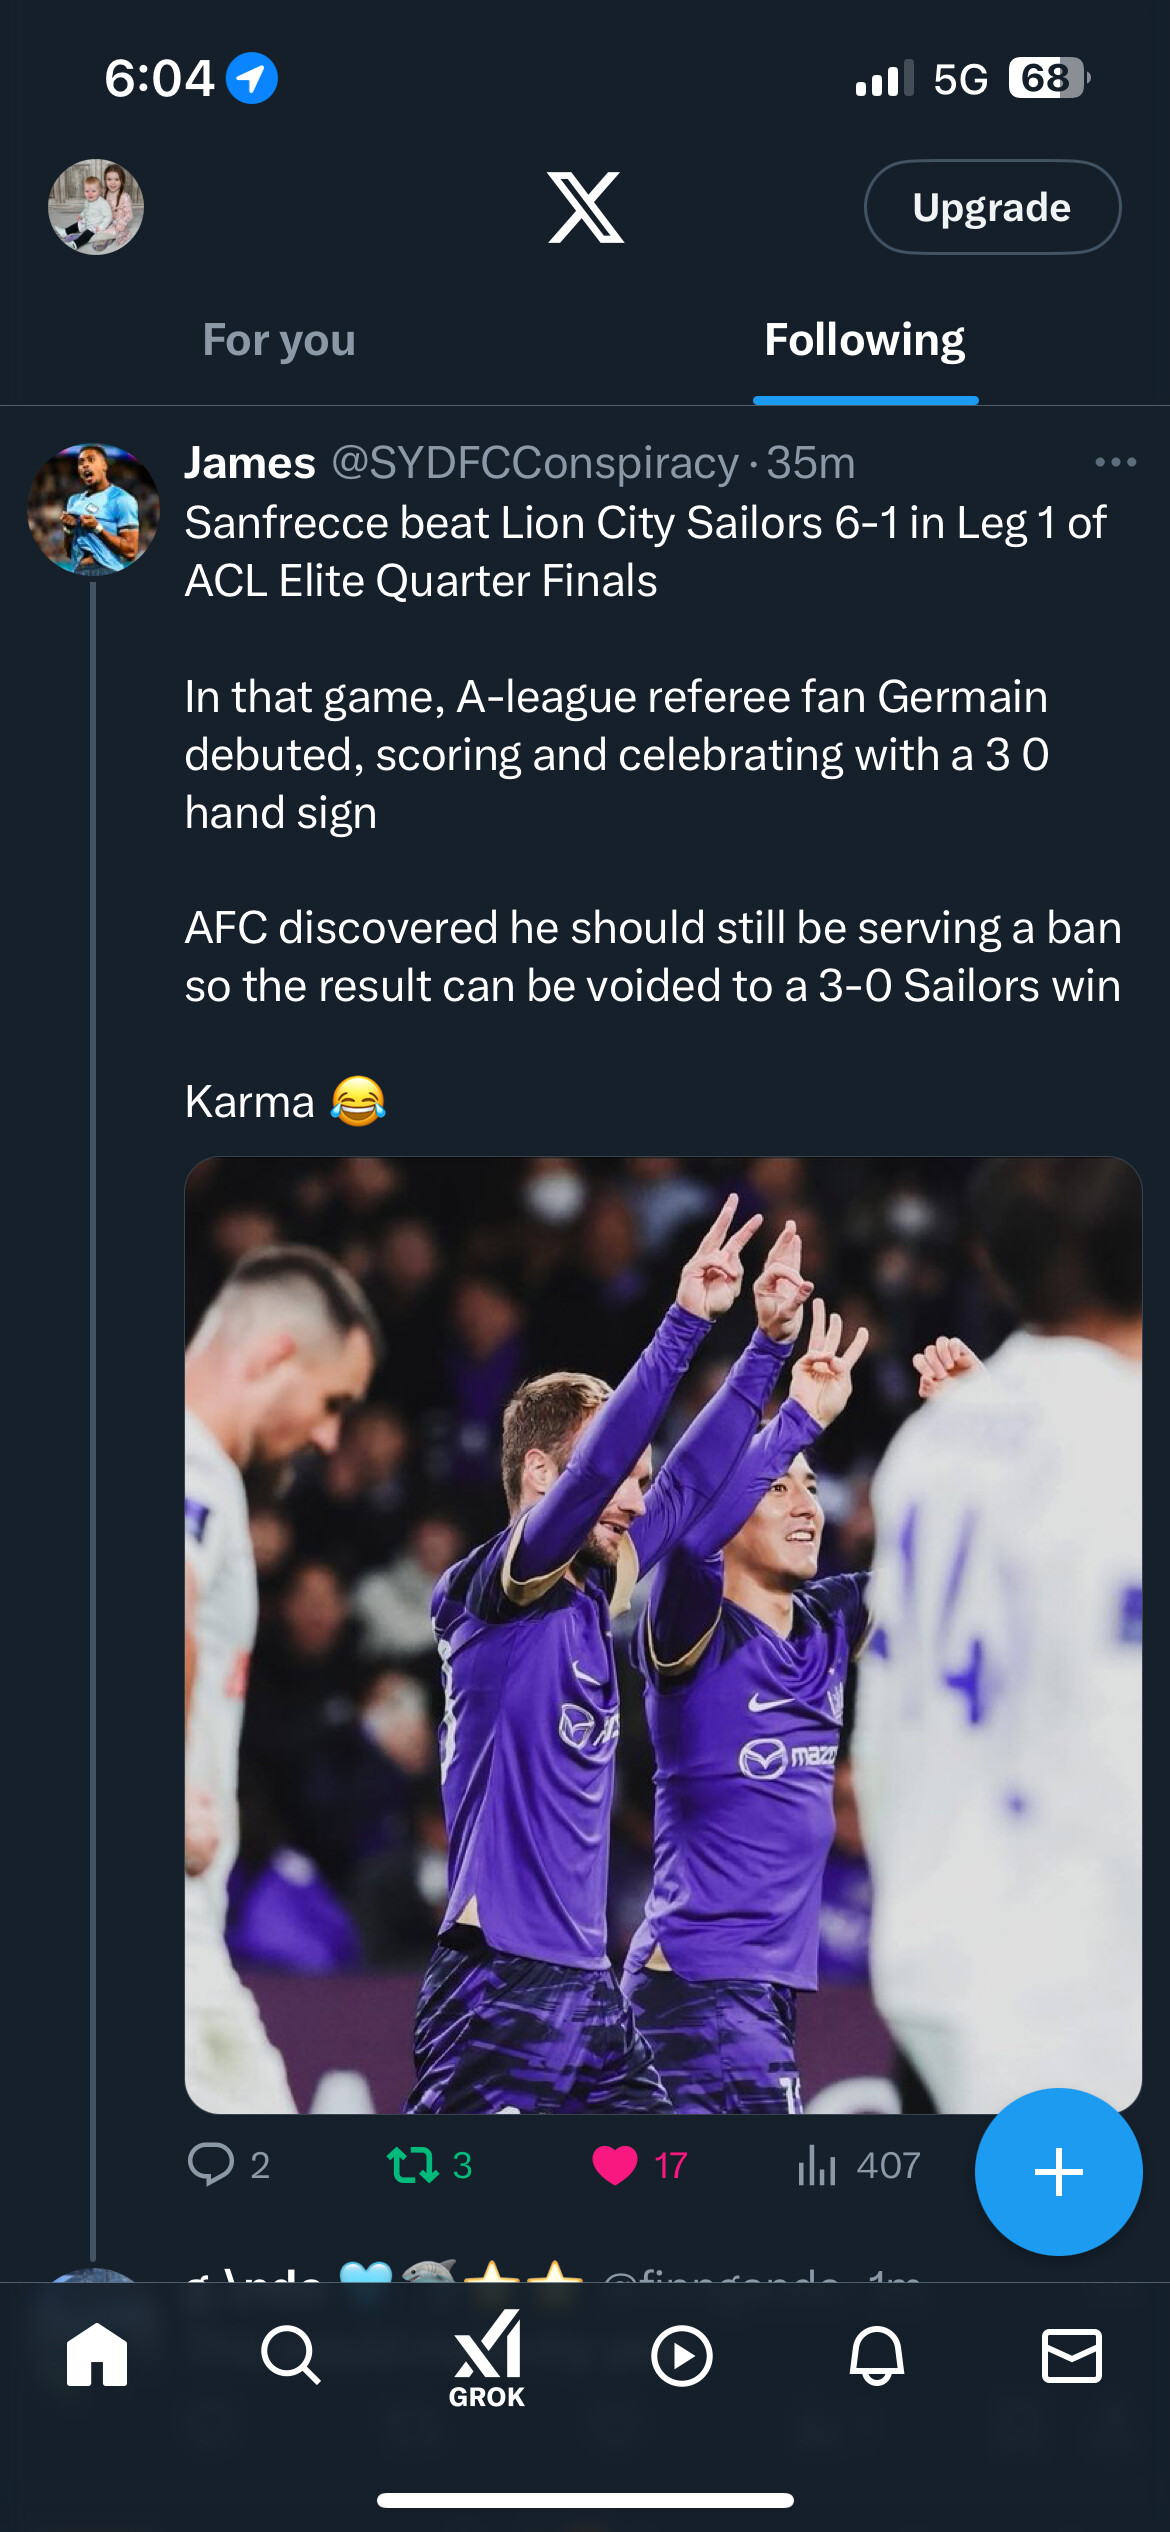Select the Following tab
Screen dimensions: 1170x2532
point(865,340)
